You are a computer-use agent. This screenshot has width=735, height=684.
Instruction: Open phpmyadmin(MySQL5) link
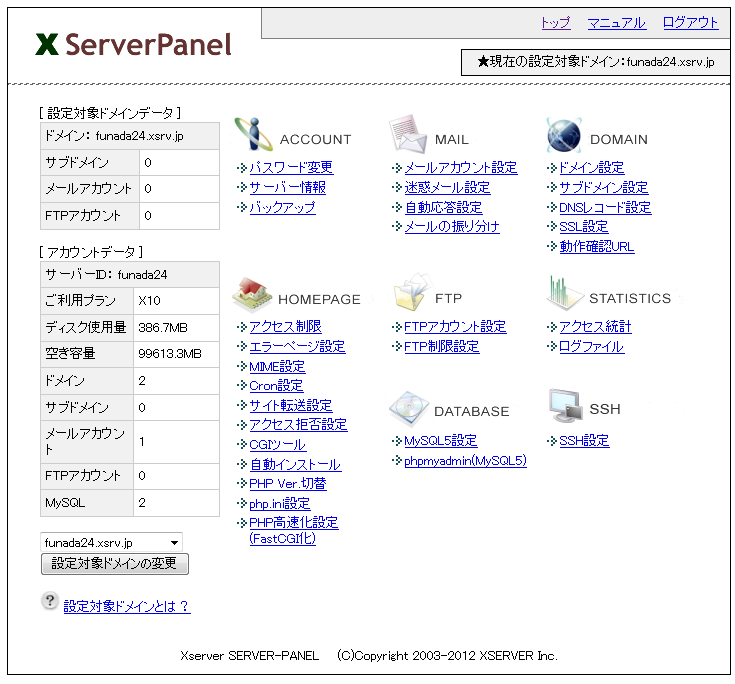click(465, 461)
